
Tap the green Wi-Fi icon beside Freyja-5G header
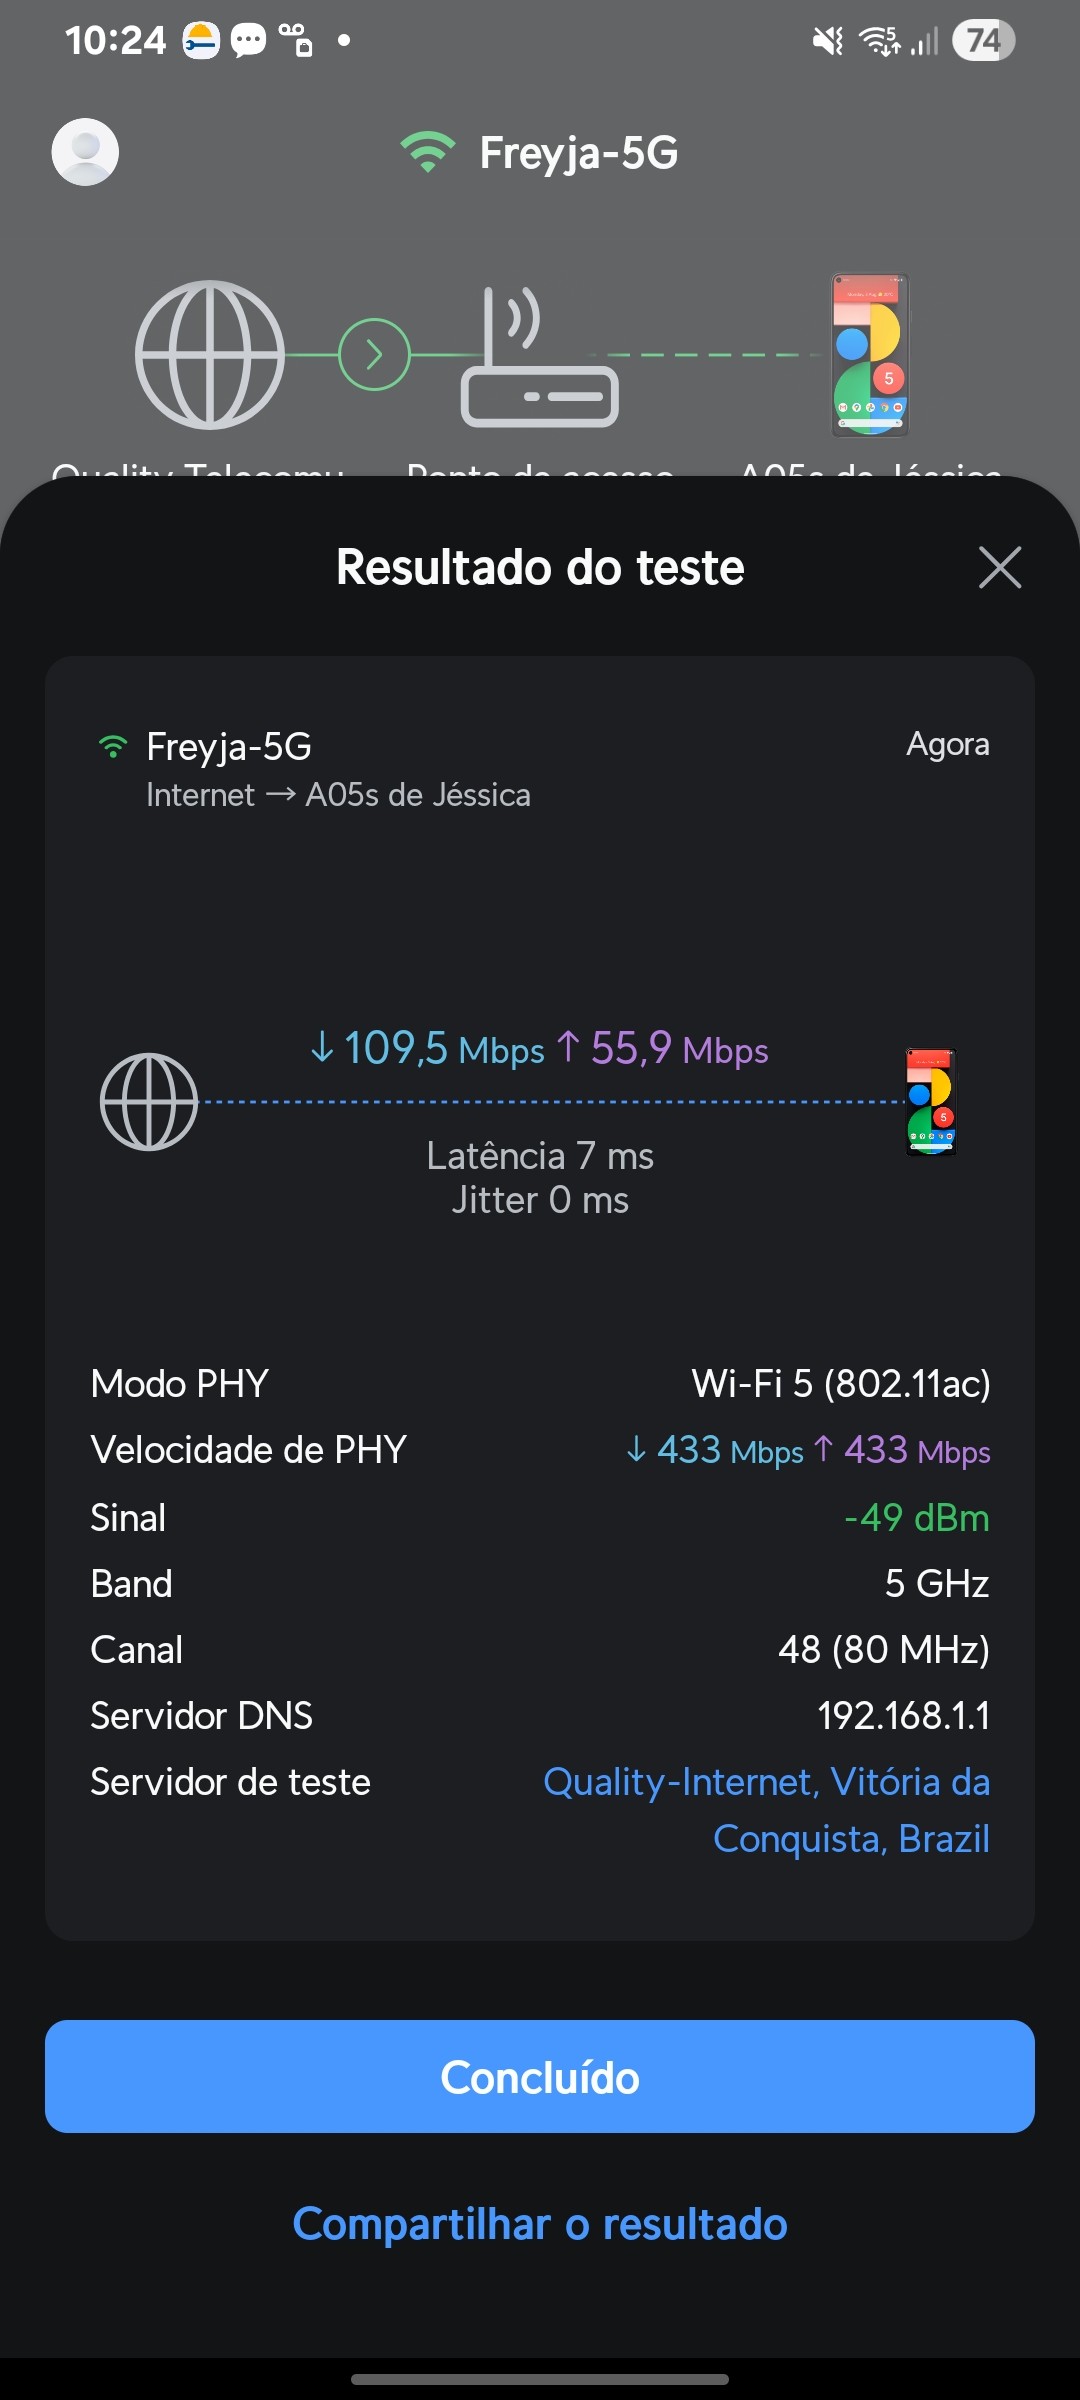pos(427,152)
